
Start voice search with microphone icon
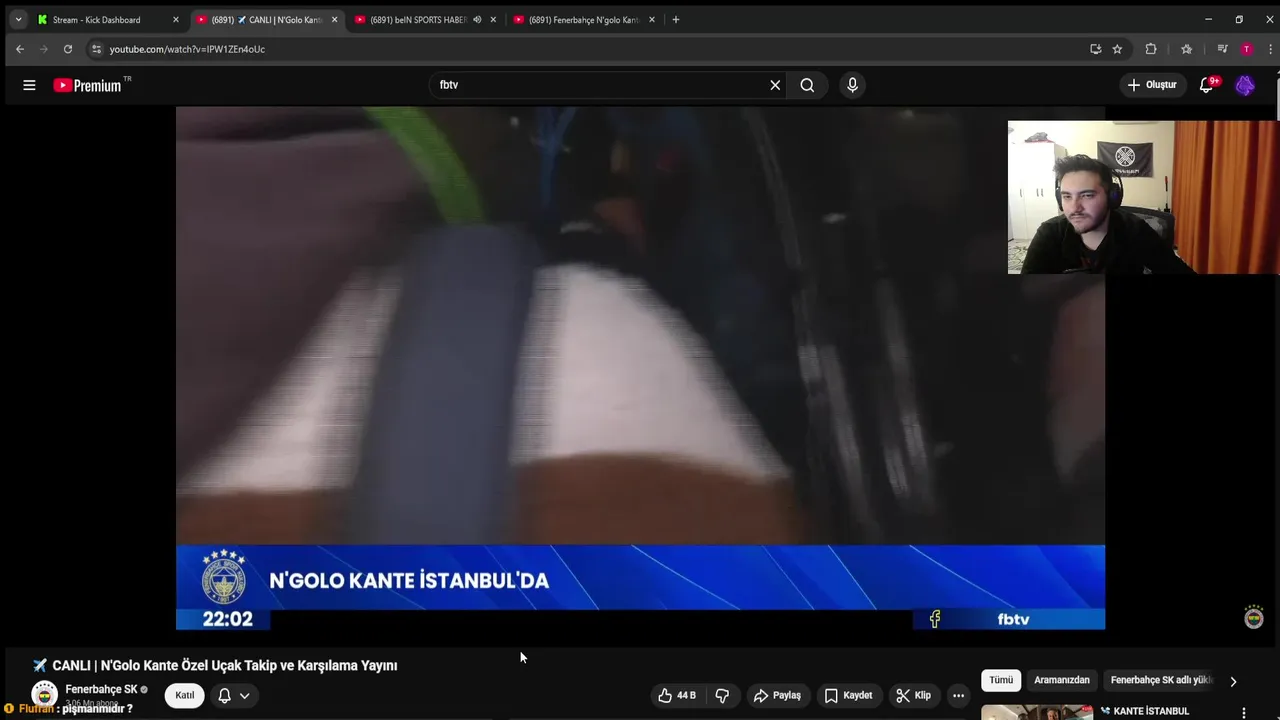pyautogui.click(x=852, y=85)
